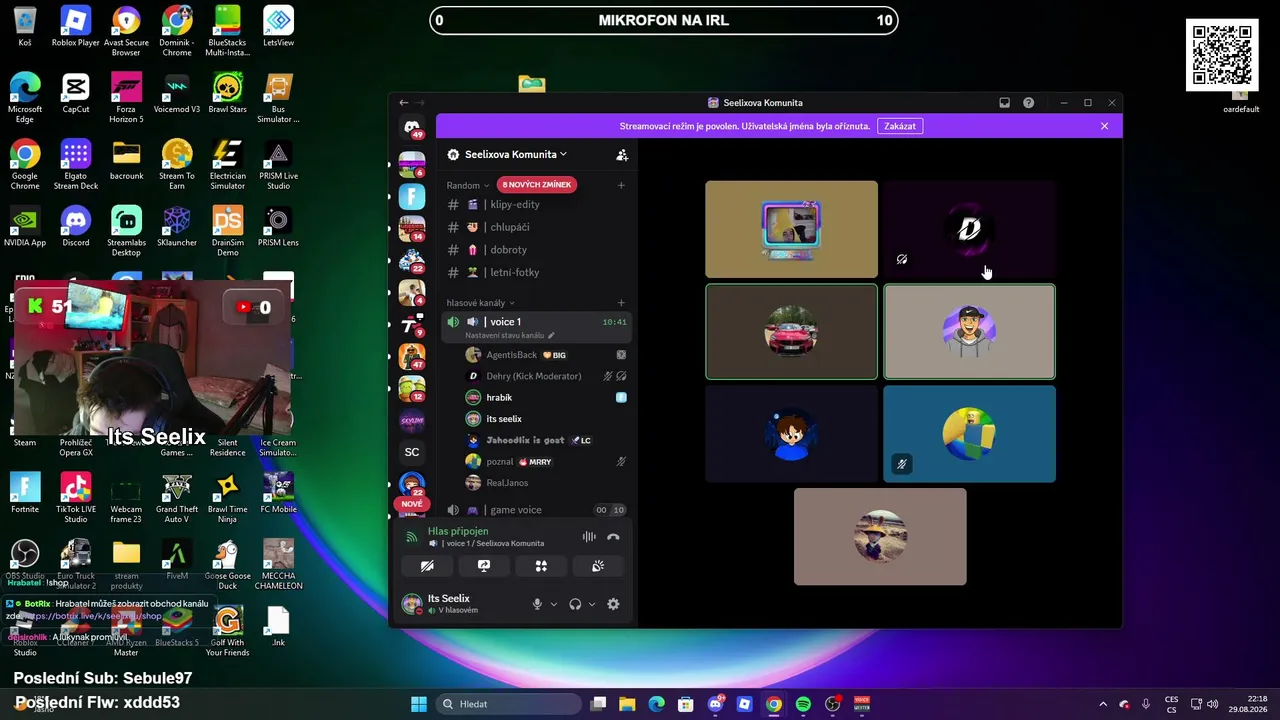Viewport: 1280px width, 720px height.
Task: Focus the Dehry D-logo video tile
Action: coord(969,229)
